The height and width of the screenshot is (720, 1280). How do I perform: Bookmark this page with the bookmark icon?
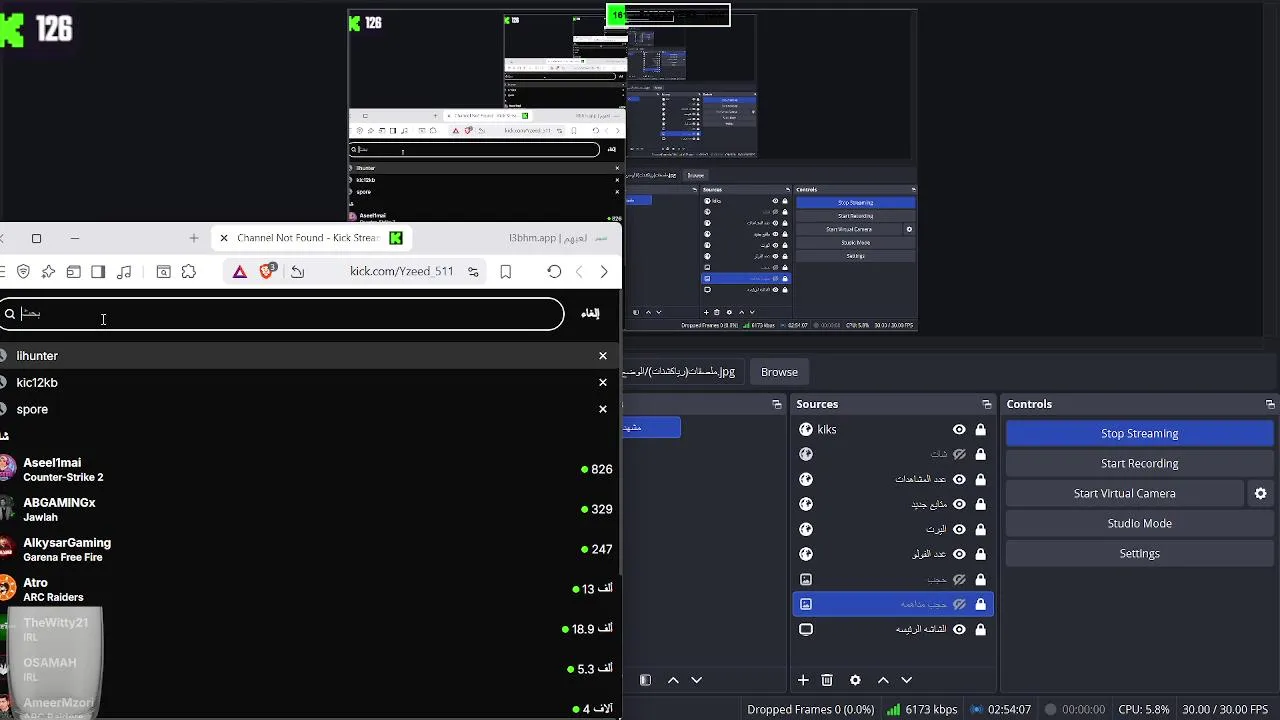[x=506, y=272]
